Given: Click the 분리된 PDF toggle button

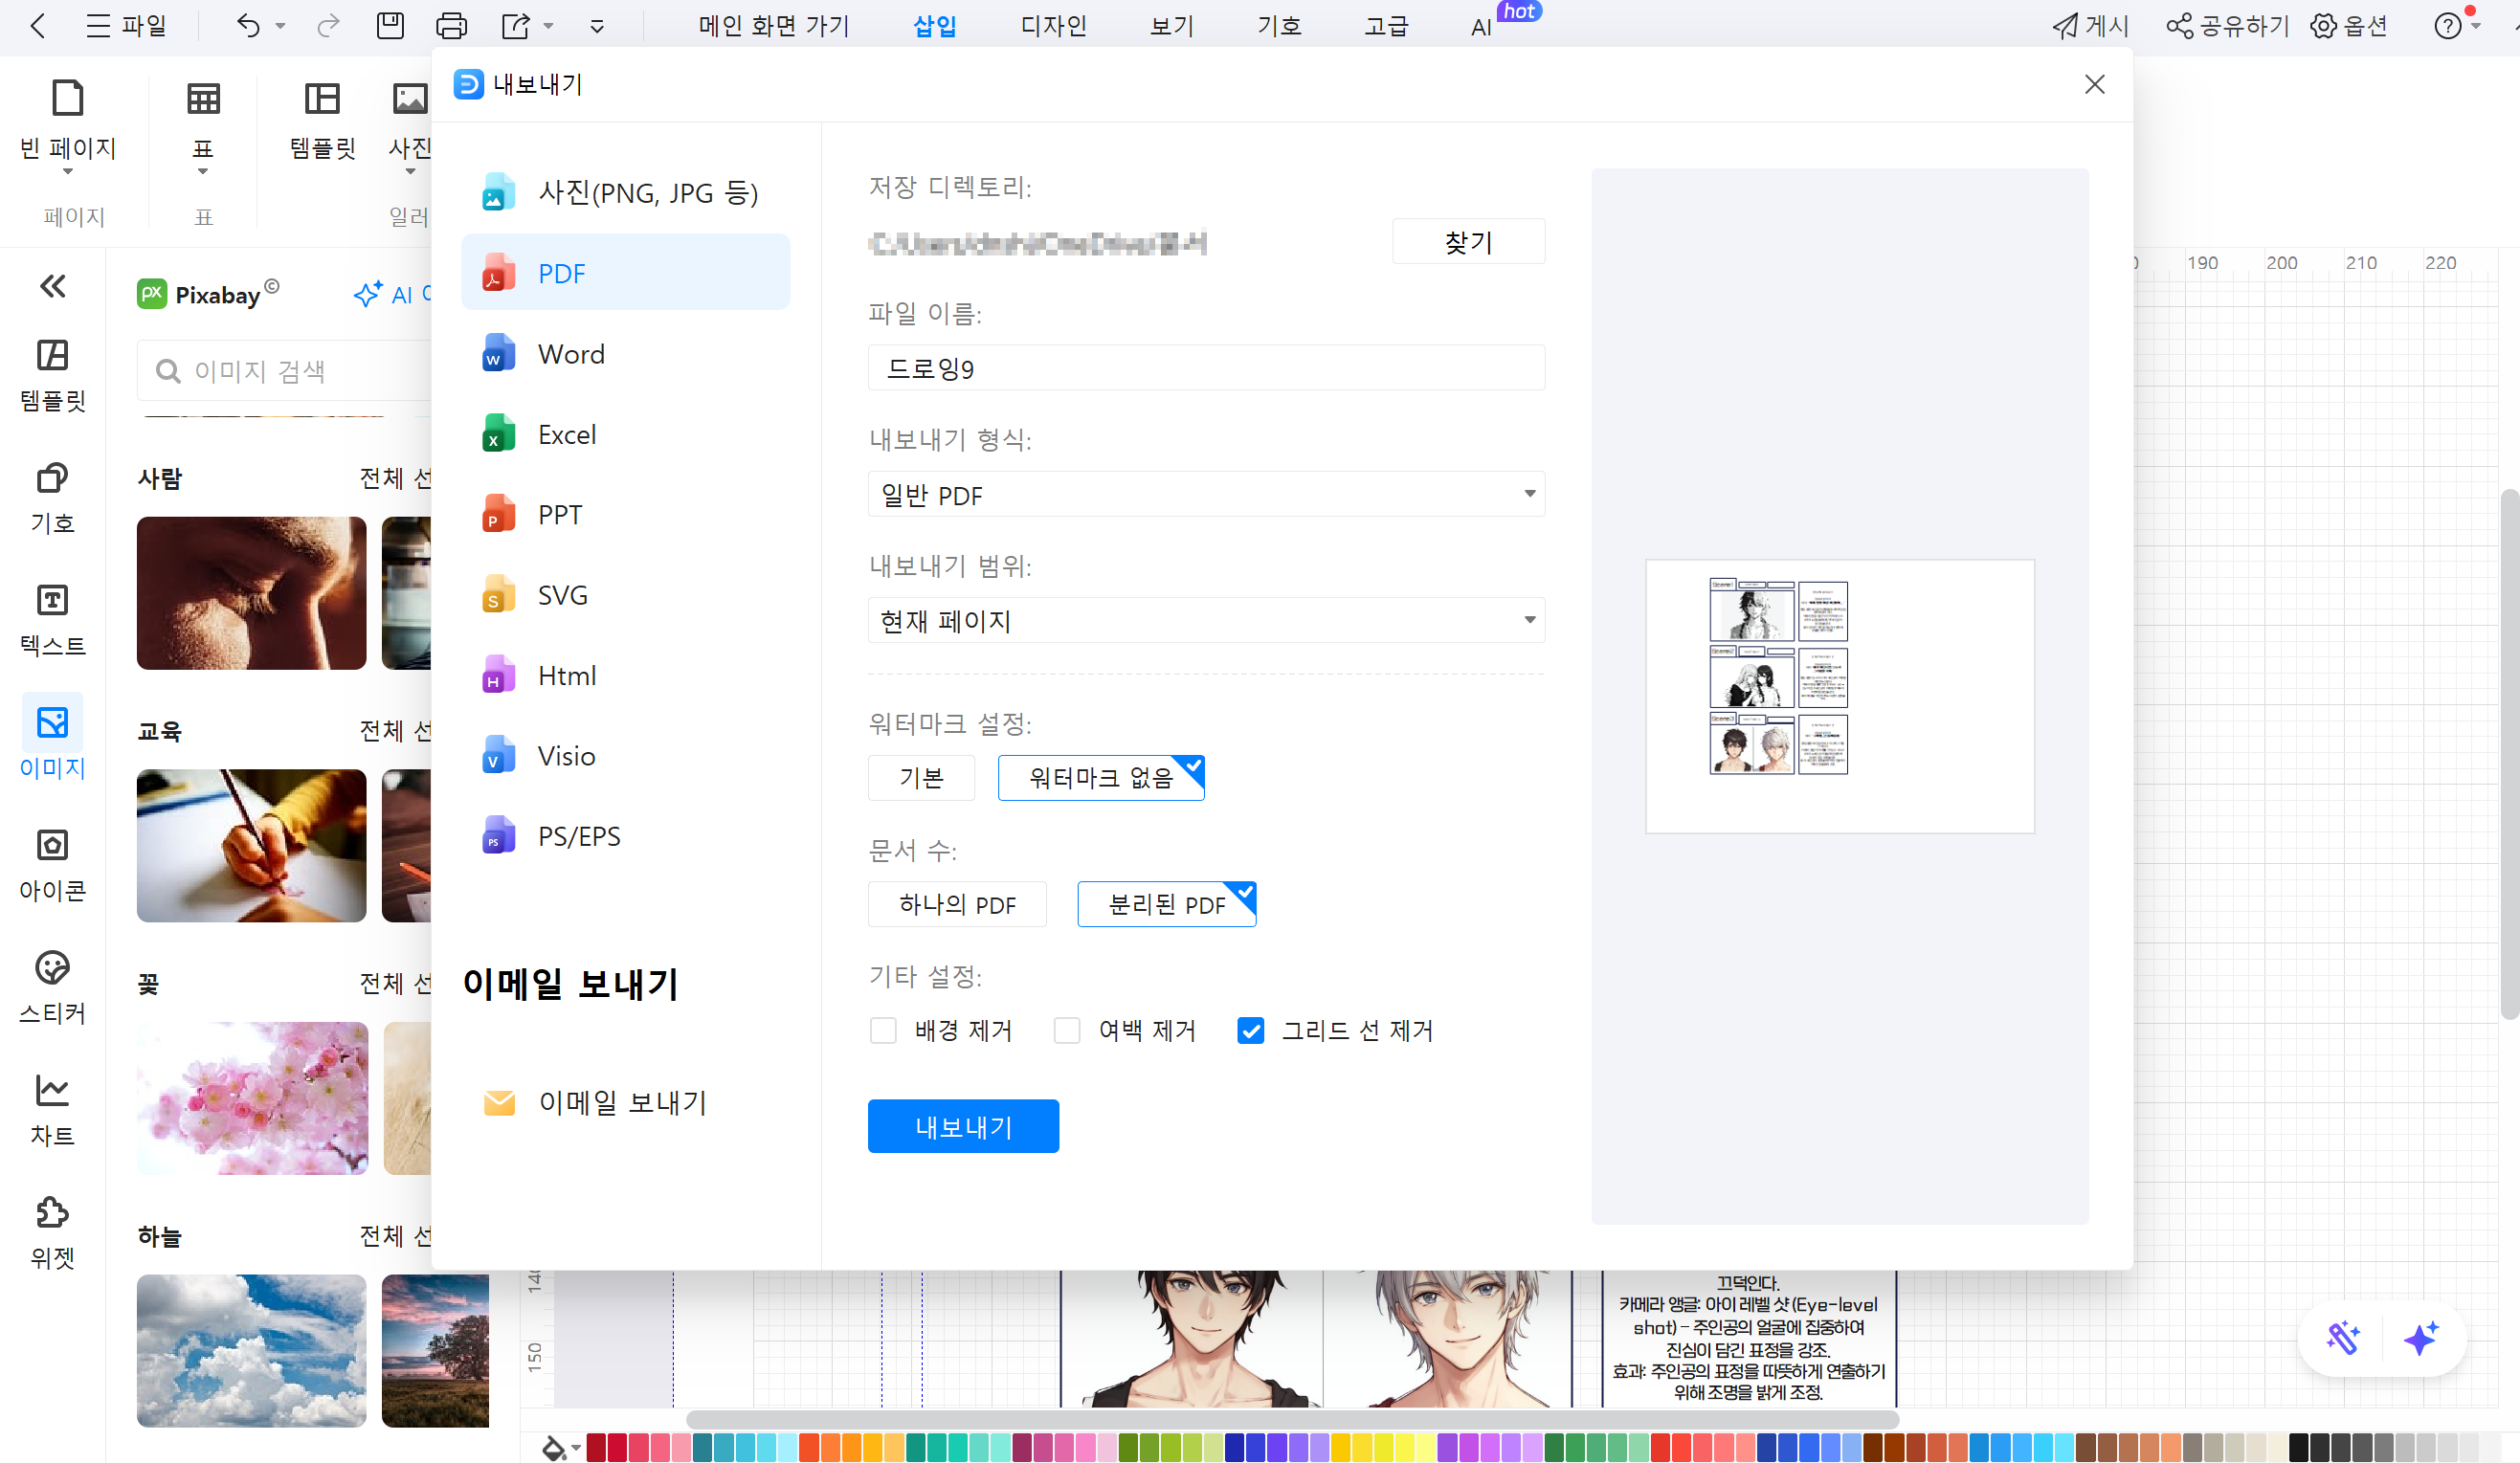Looking at the screenshot, I should point(1167,902).
